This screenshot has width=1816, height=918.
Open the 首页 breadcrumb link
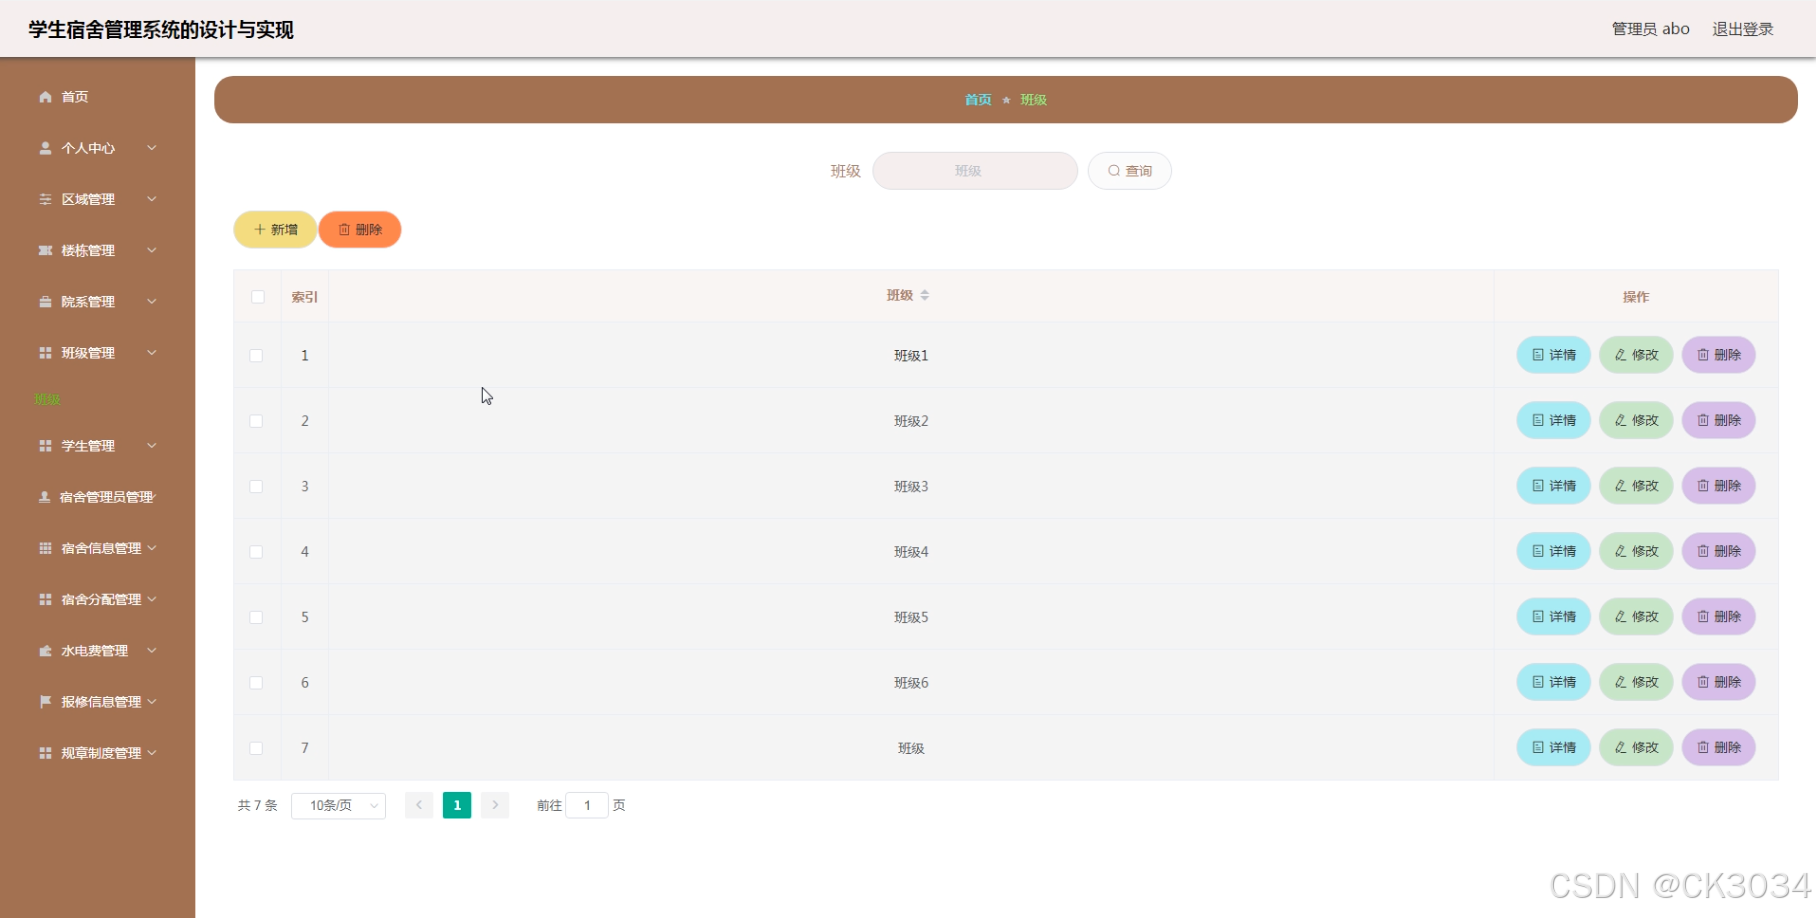pos(977,99)
